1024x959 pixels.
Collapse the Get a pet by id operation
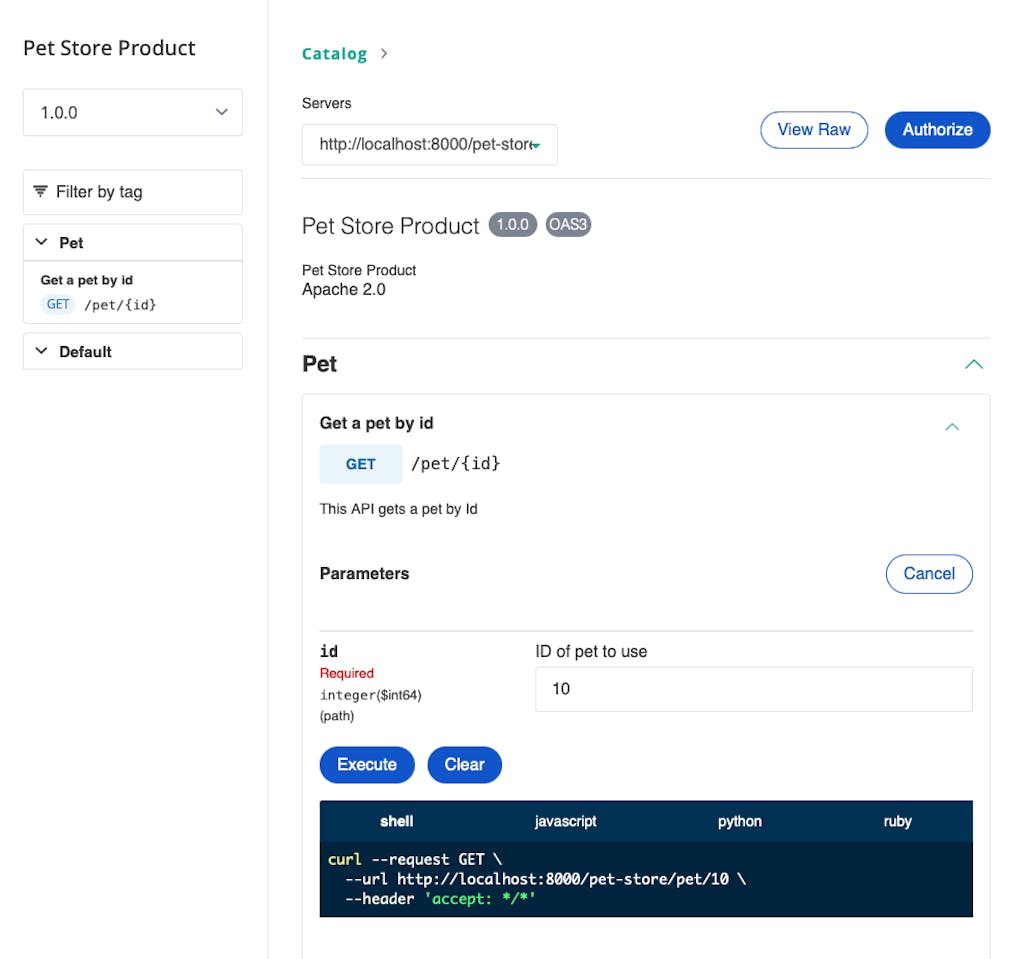952,427
